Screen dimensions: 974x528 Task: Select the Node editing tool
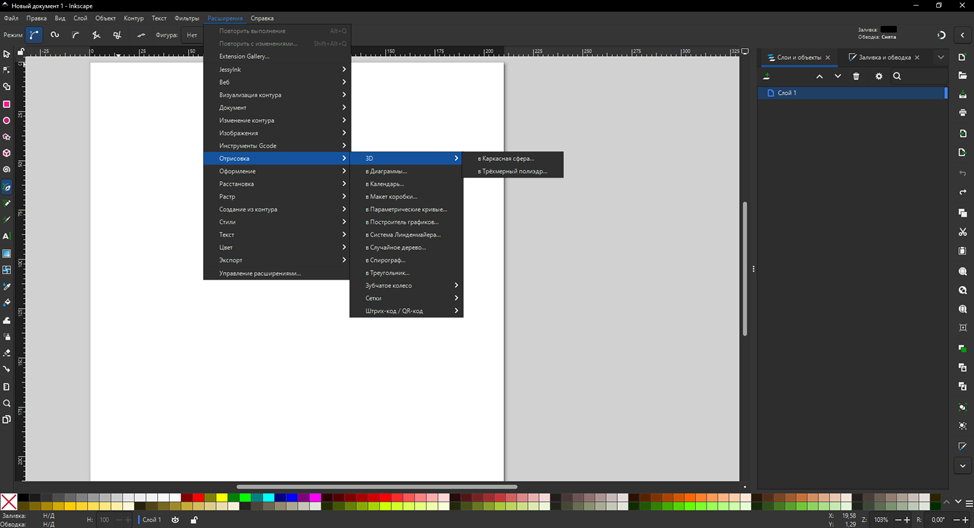[x=7, y=70]
